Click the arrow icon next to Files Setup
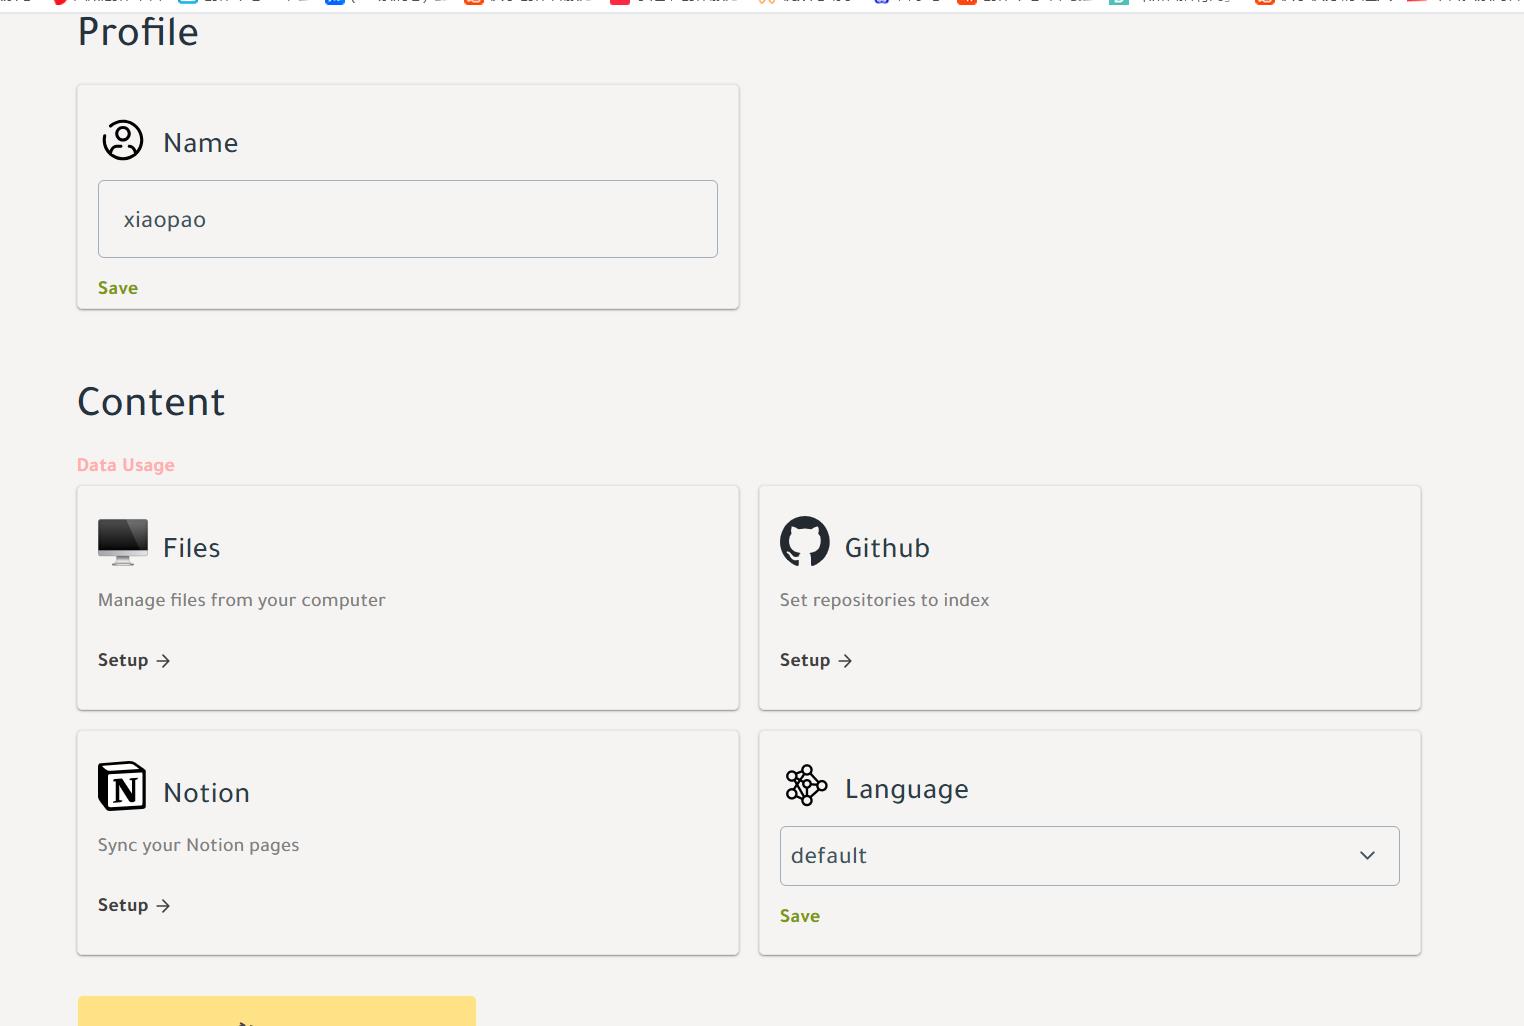 coord(163,661)
